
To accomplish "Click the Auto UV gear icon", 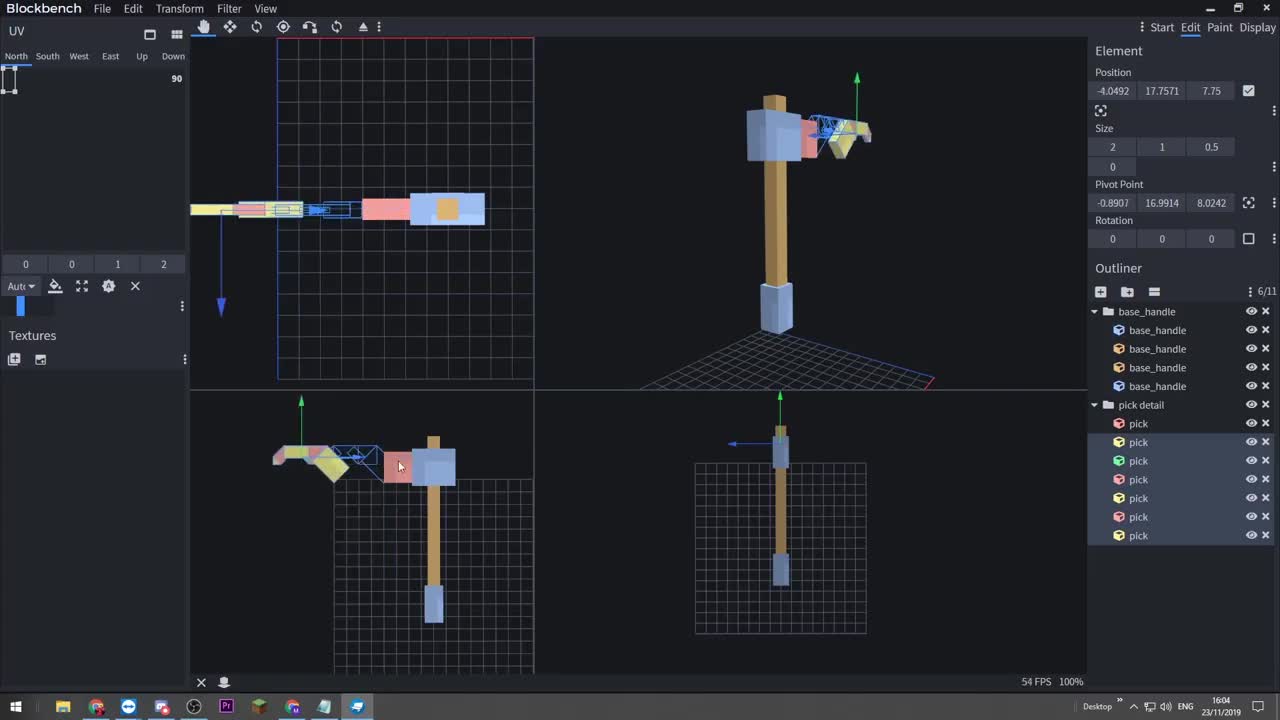I will [x=108, y=286].
